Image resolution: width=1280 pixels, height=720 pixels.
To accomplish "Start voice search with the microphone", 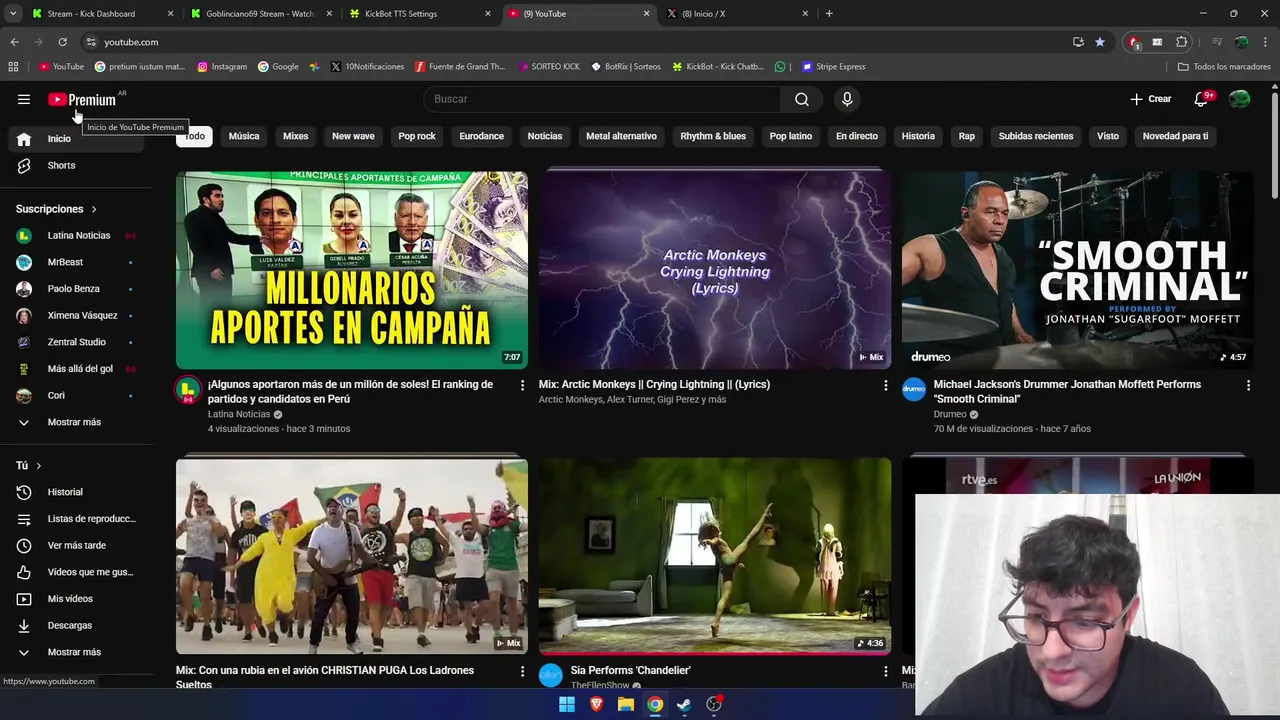I will click(847, 99).
